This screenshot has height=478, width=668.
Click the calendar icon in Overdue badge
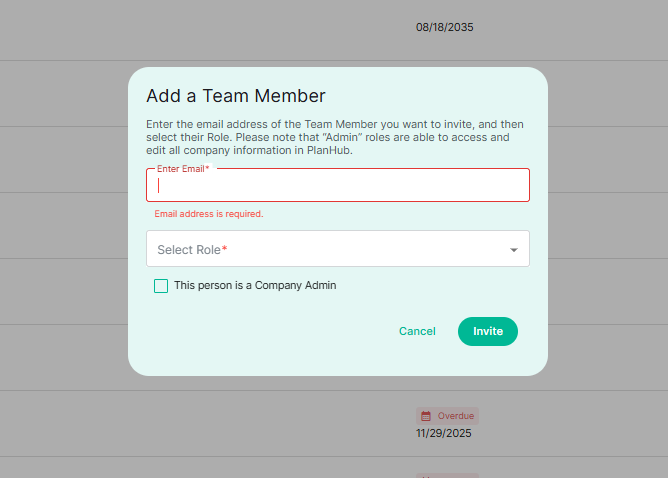click(426, 416)
